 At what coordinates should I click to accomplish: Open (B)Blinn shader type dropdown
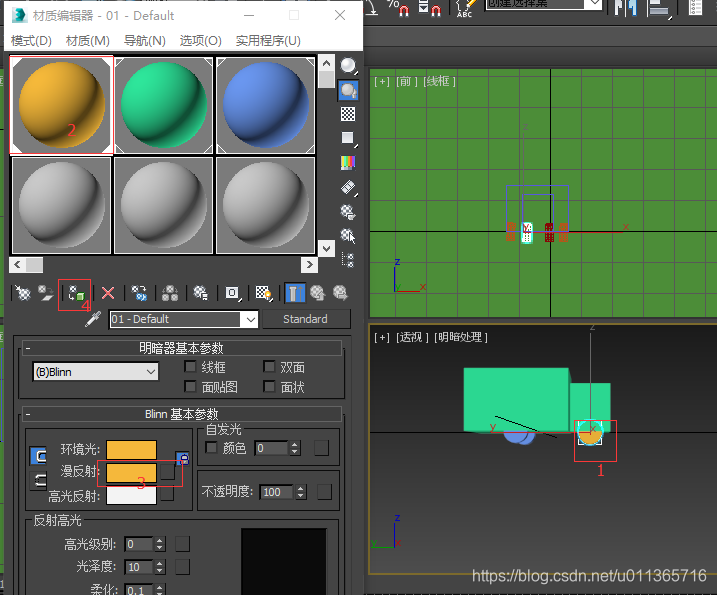(96, 372)
